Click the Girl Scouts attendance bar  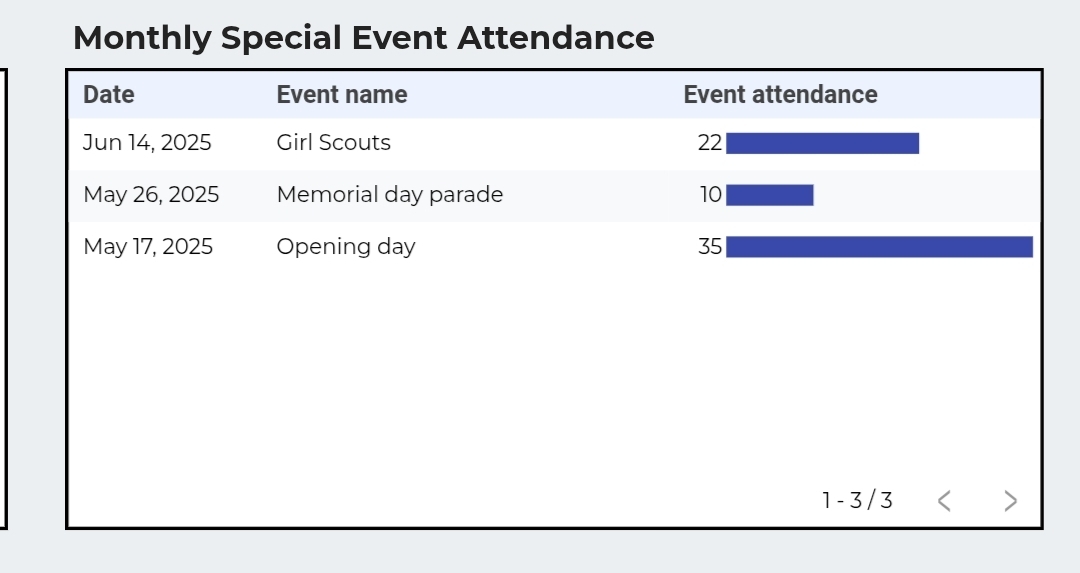pyautogui.click(x=822, y=143)
